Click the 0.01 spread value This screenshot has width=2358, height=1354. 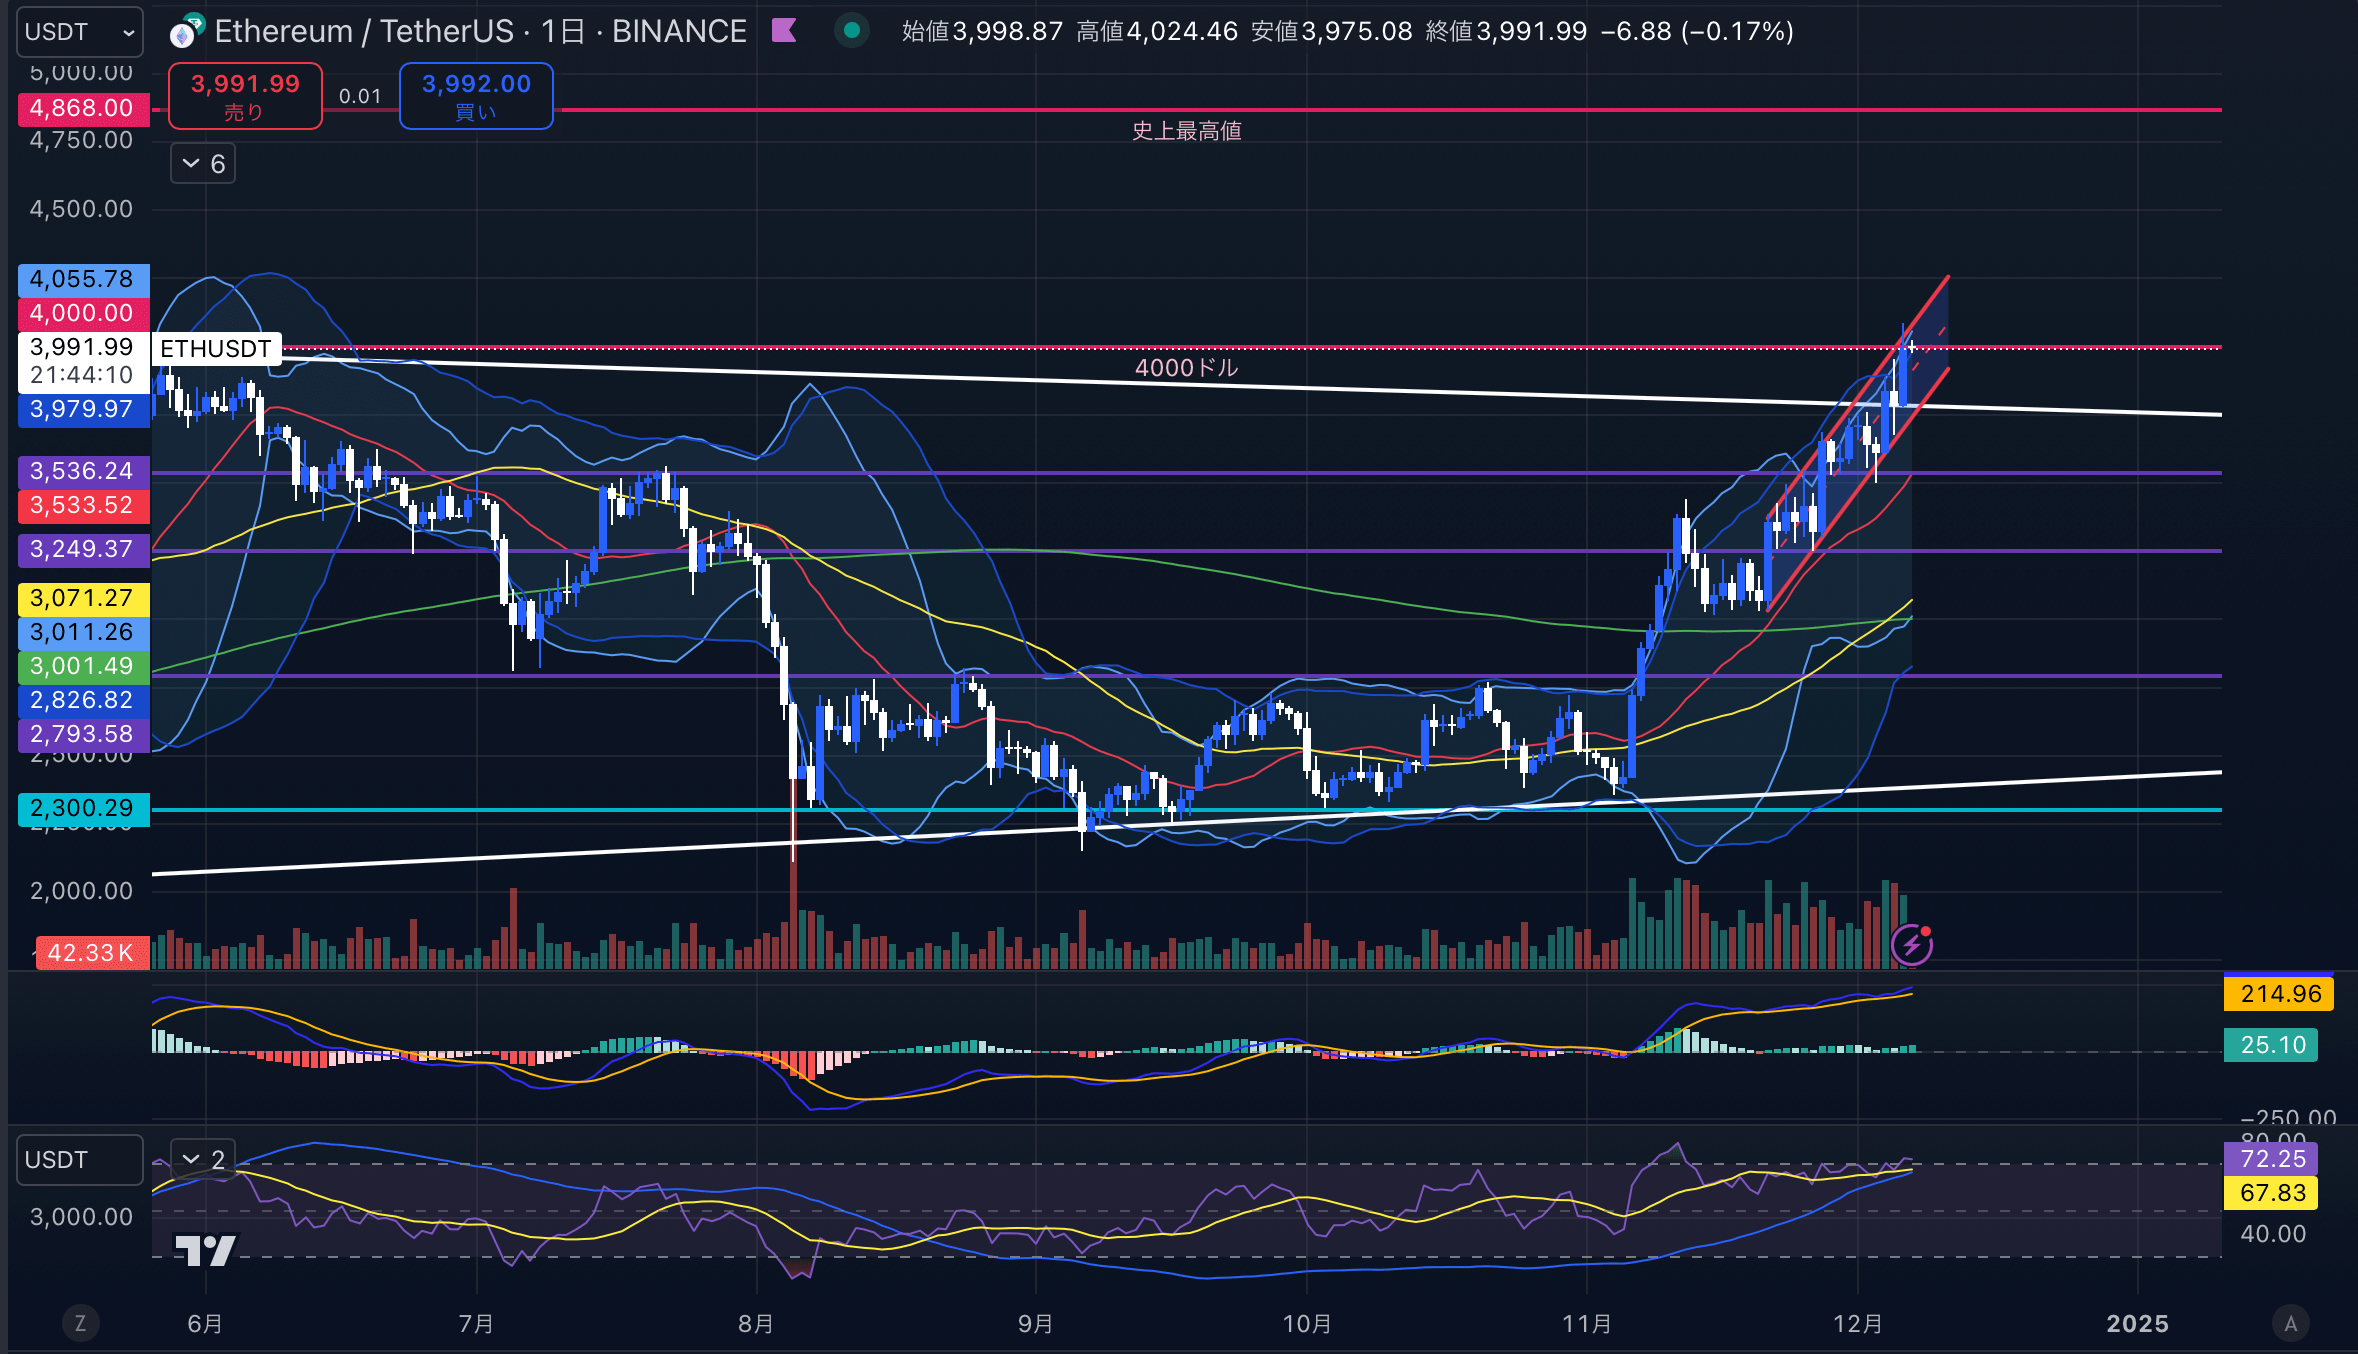tap(360, 96)
